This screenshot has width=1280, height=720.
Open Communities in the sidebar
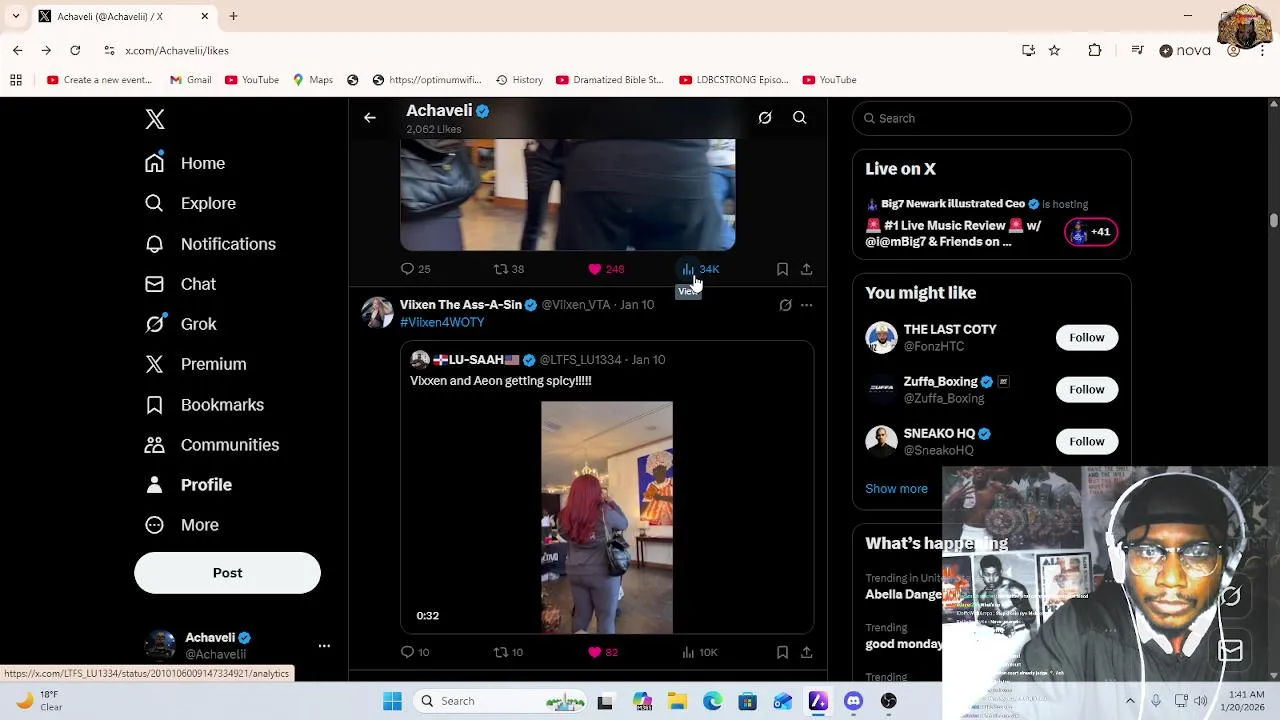[x=212, y=445]
